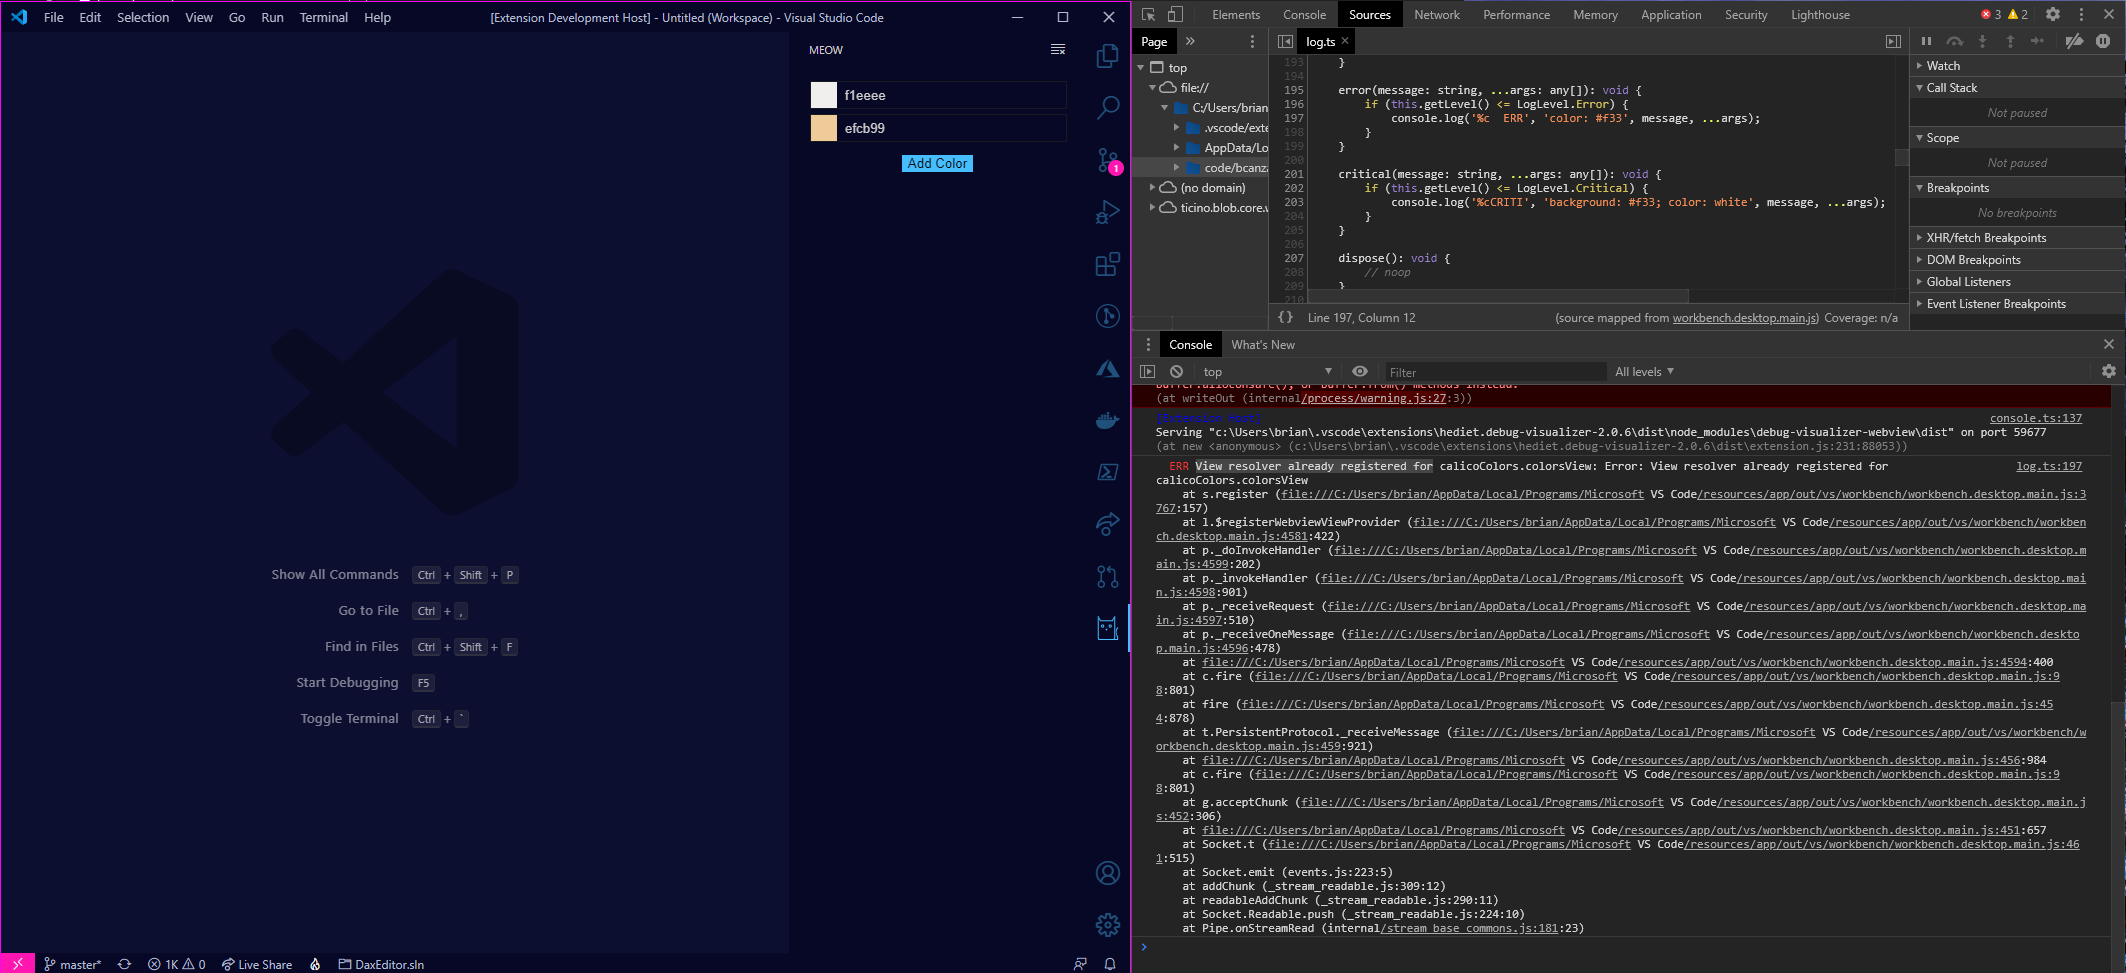The width and height of the screenshot is (2126, 973).
Task: Expand Global Listeners section
Action: (2018, 281)
